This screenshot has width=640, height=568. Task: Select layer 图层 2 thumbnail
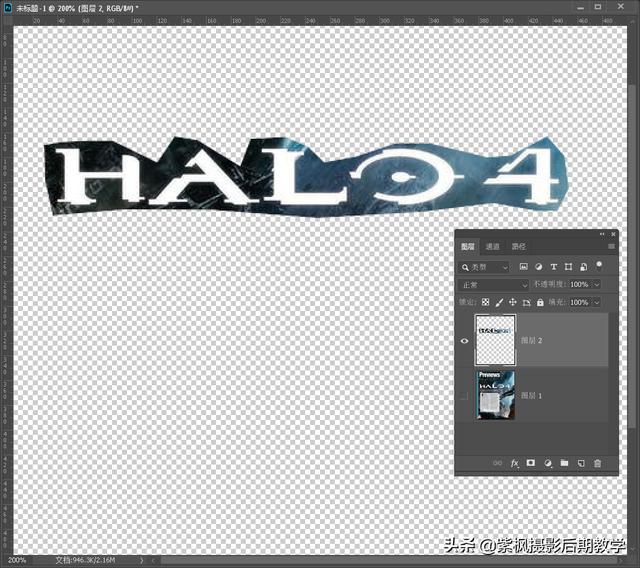[x=495, y=340]
